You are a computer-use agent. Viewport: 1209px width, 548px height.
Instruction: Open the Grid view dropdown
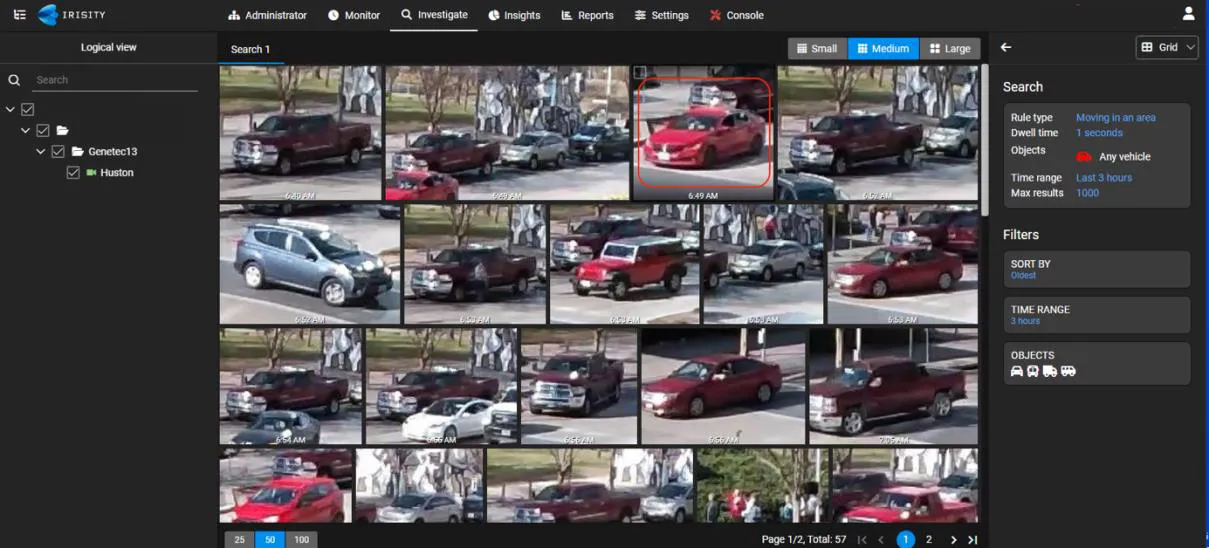pyautogui.click(x=1167, y=47)
